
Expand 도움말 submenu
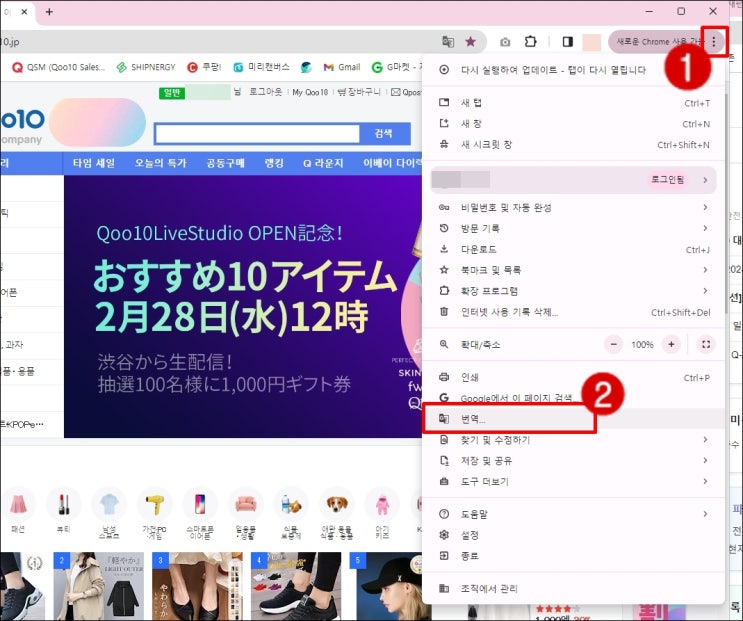pos(573,514)
